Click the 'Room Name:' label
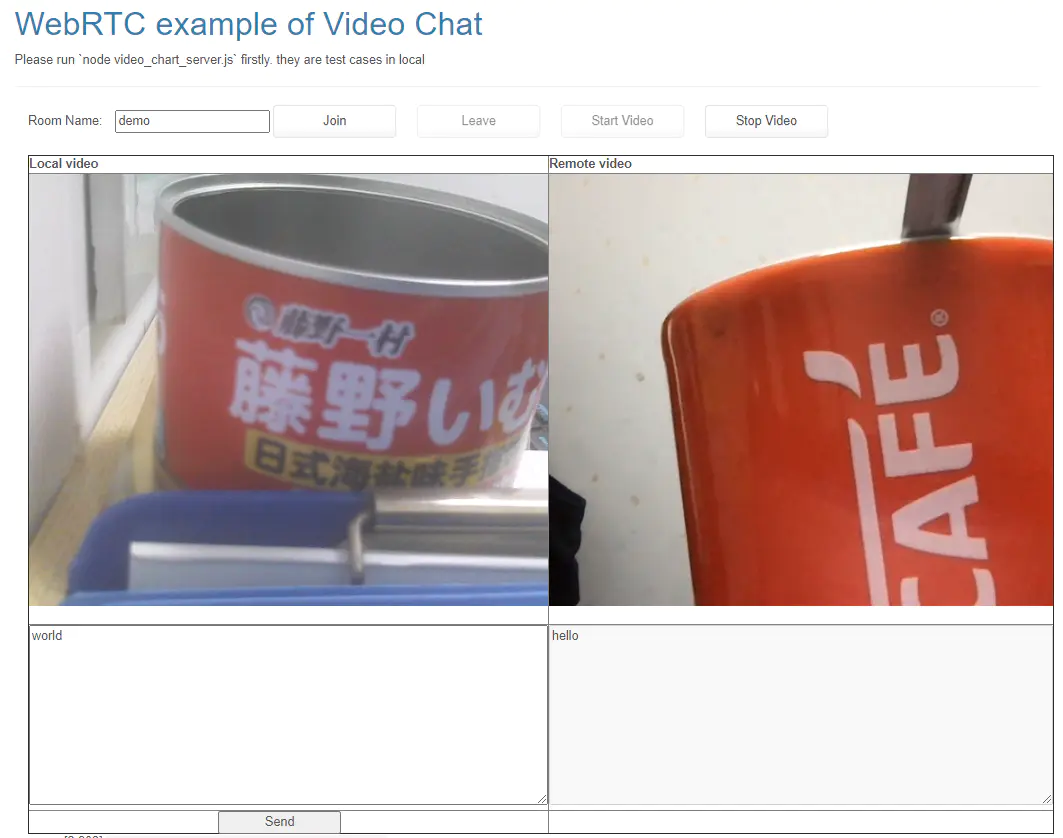Screen dimensions: 1063x838 64,121
